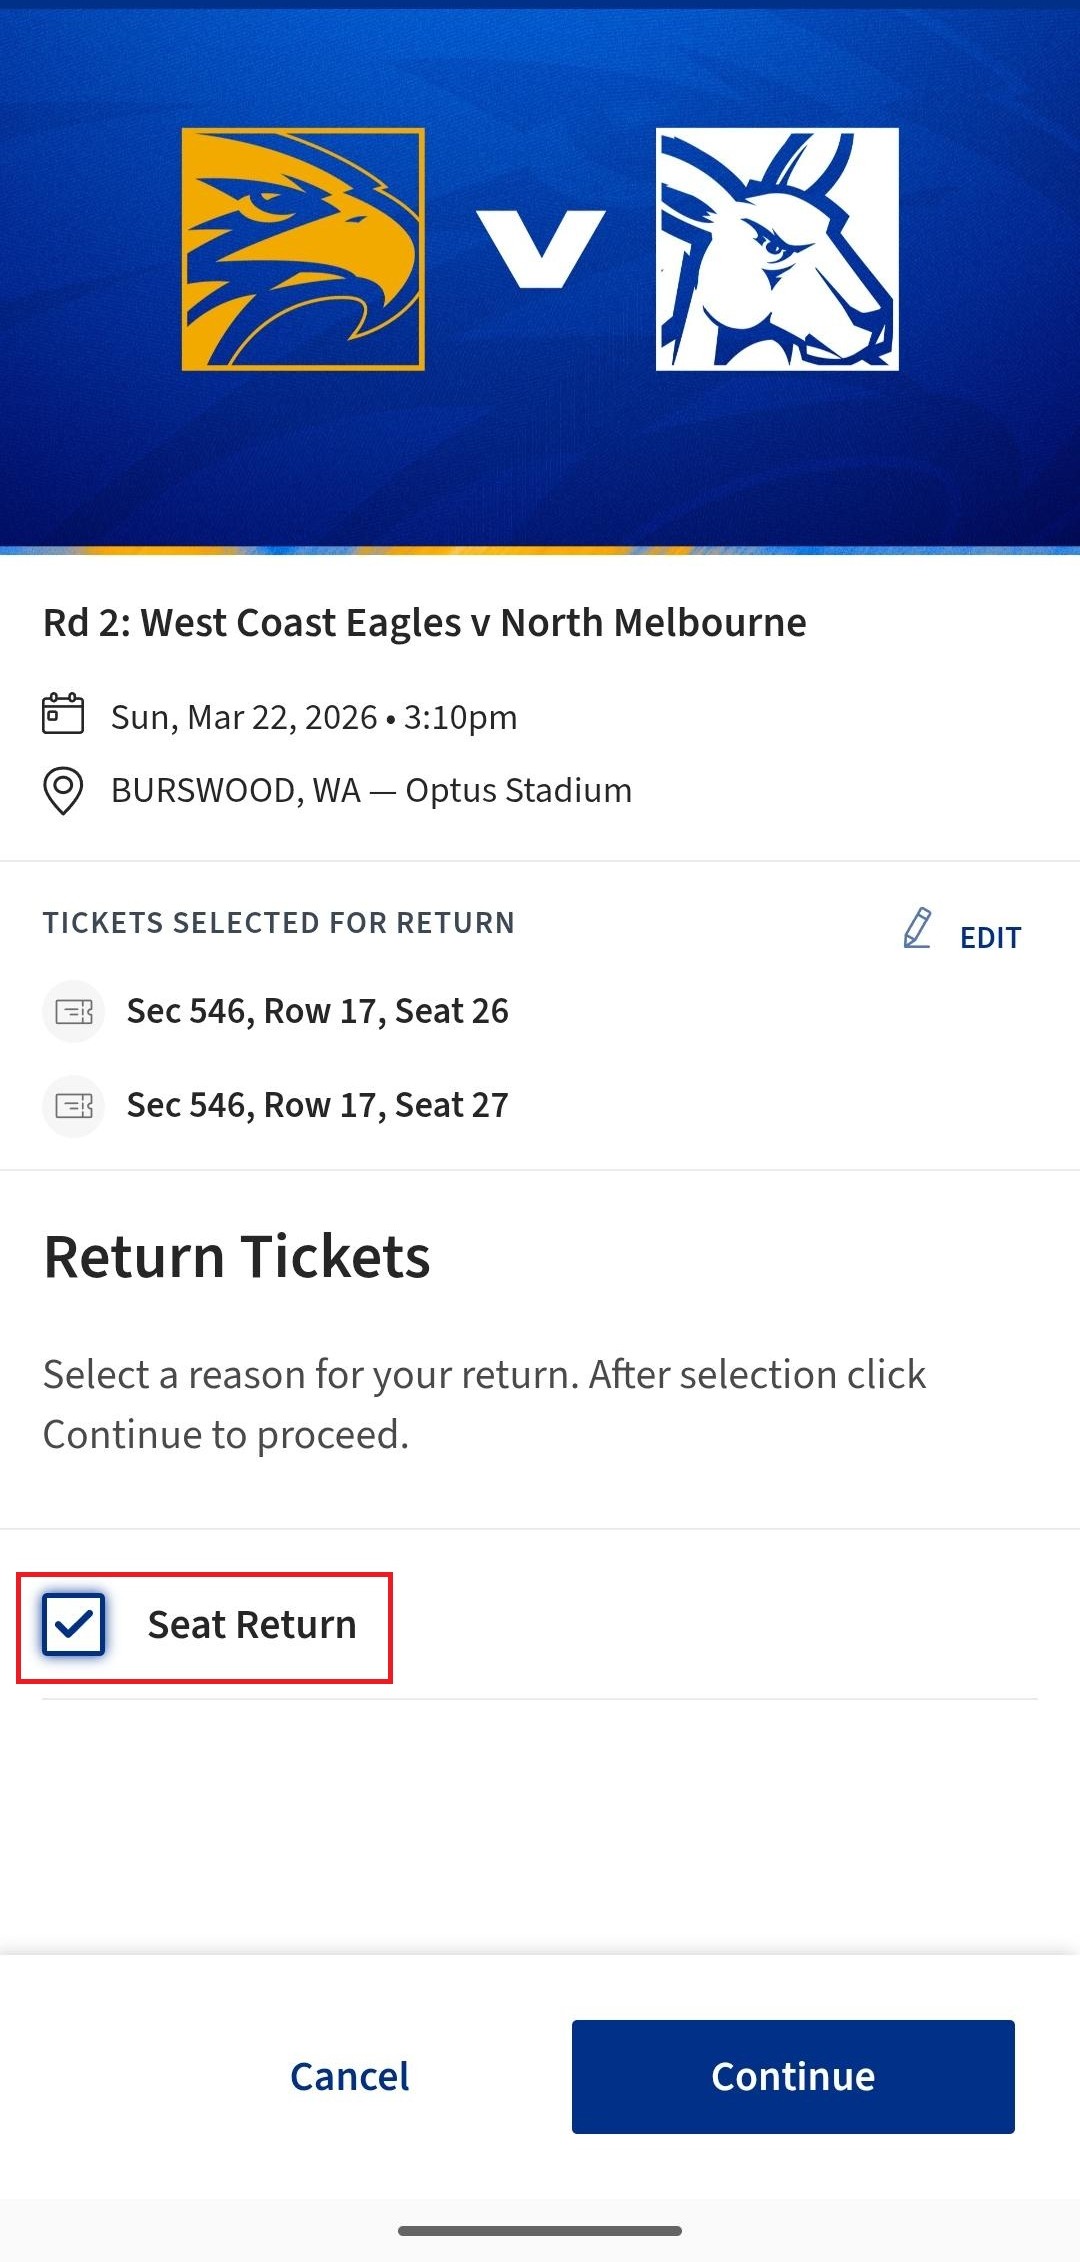
Task: Click the ticket icon for Seat 26
Action: point(74,1012)
